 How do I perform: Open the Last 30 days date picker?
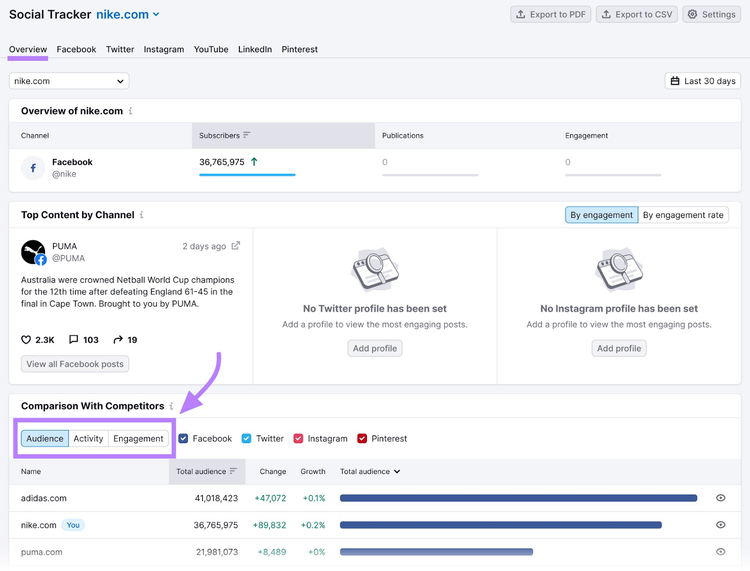(703, 81)
